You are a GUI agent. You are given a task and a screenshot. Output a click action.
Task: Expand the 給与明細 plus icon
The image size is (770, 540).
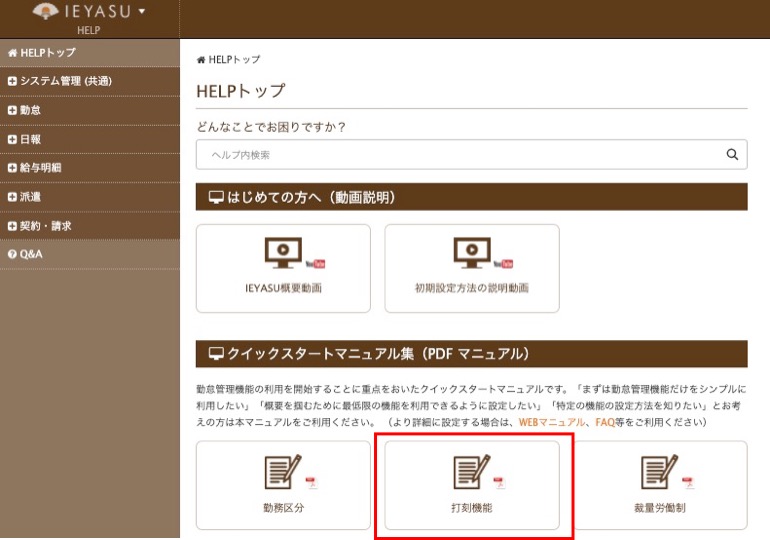point(12,168)
